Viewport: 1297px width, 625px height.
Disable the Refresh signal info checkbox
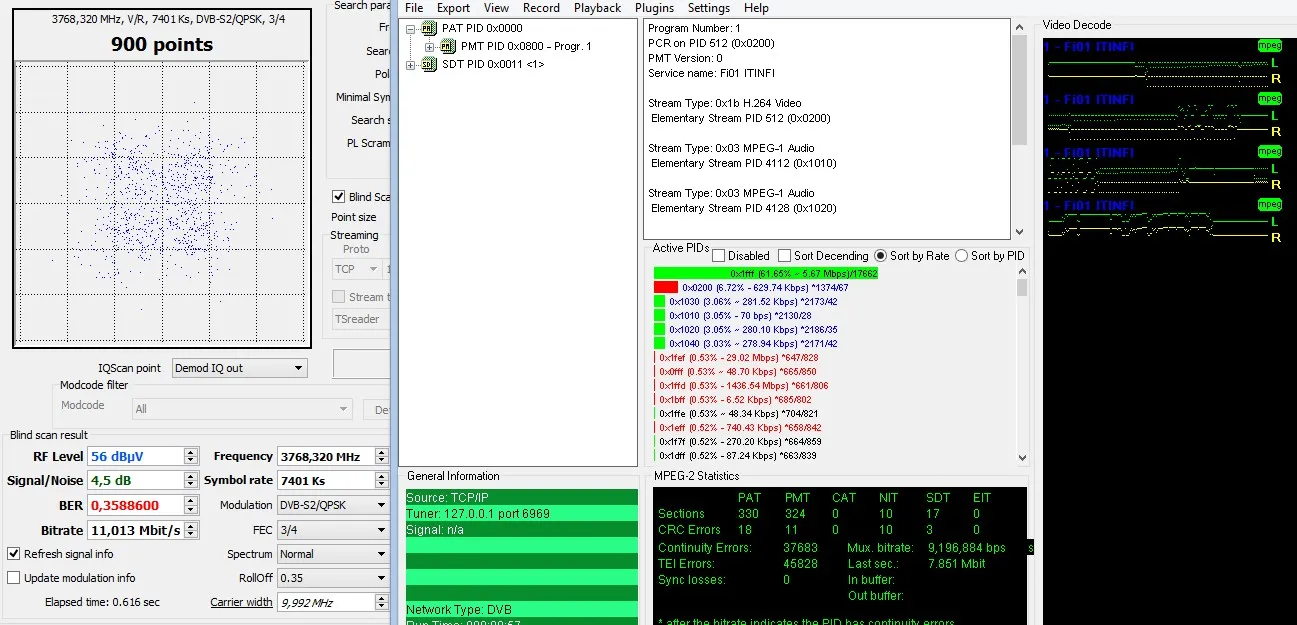tap(14, 554)
